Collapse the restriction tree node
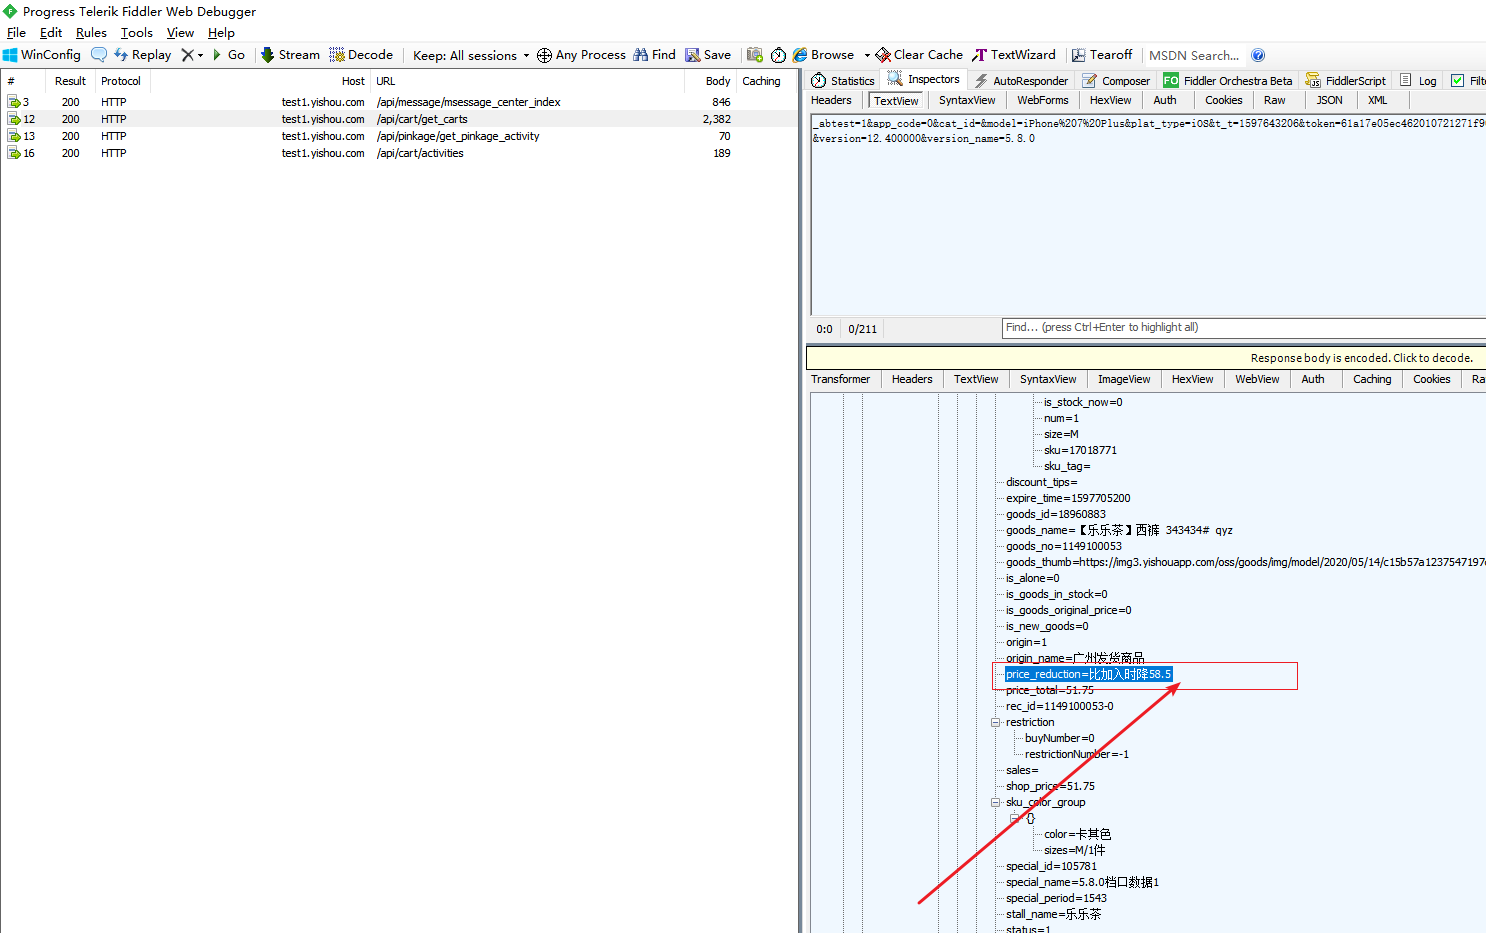The image size is (1486, 933). [x=996, y=722]
